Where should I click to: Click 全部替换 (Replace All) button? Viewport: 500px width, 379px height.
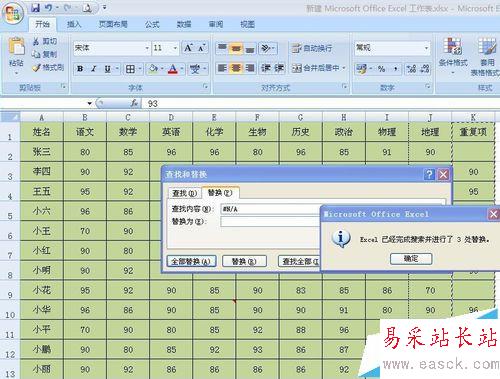[x=191, y=261]
